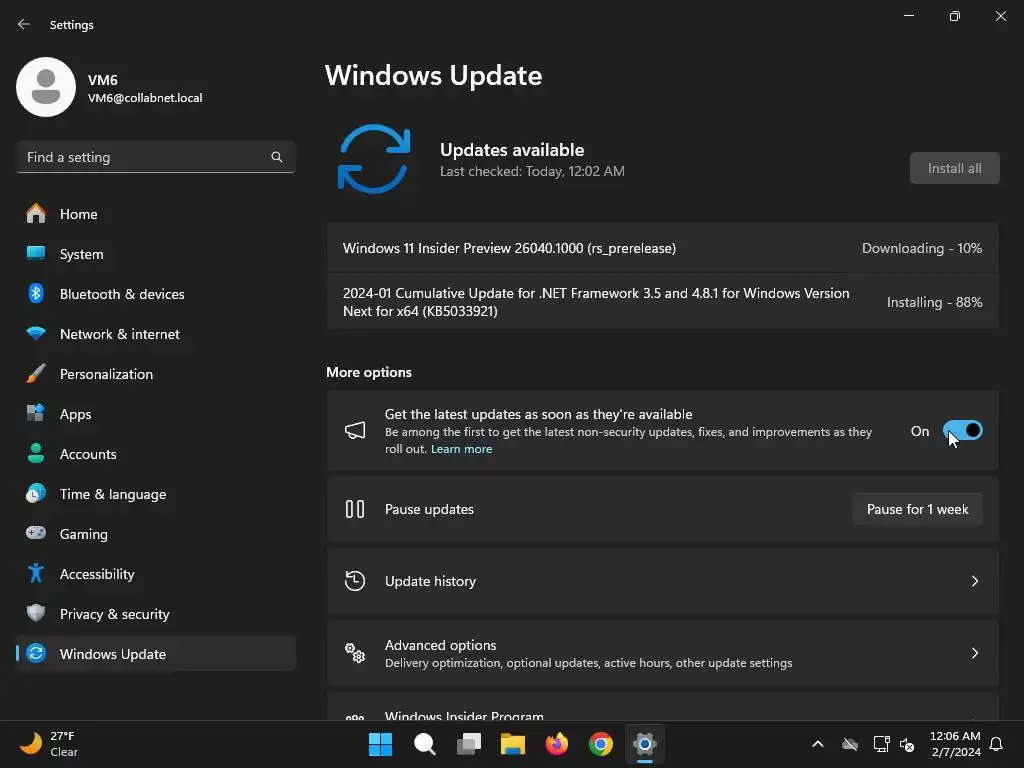
Task: Click 'Installing - 88%' status text
Action: pyautogui.click(x=934, y=302)
